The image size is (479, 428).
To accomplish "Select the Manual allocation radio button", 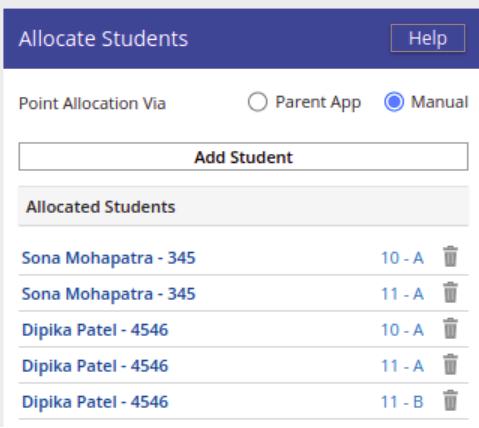I will pyautogui.click(x=394, y=102).
